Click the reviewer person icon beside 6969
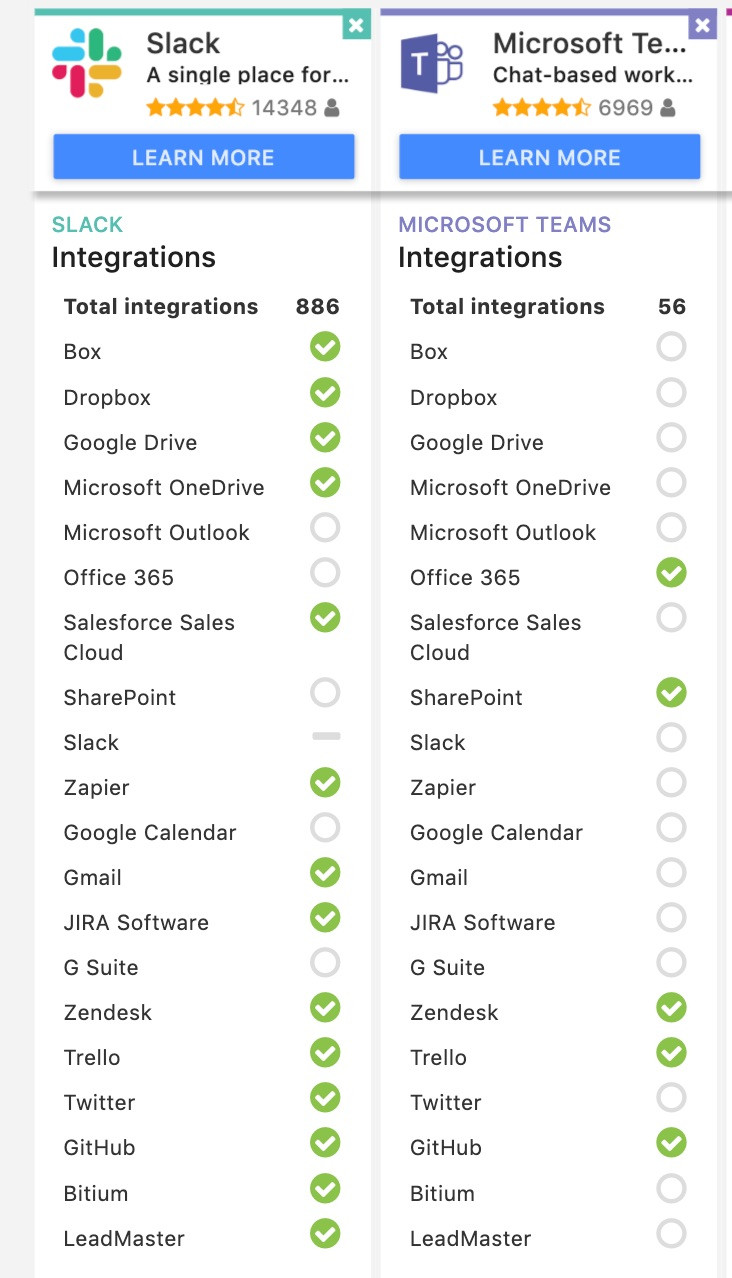 (668, 108)
